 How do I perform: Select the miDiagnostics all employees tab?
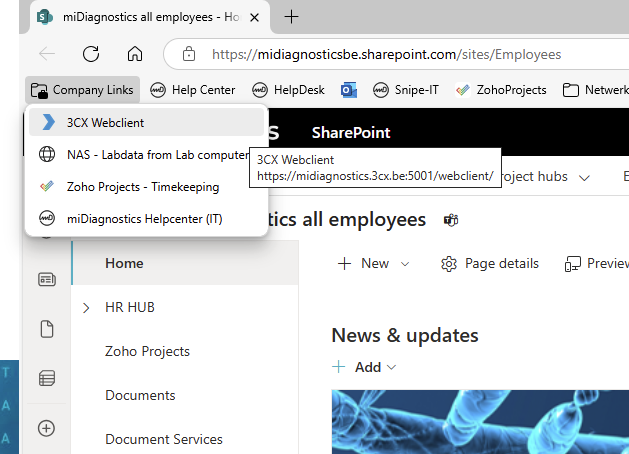150,17
